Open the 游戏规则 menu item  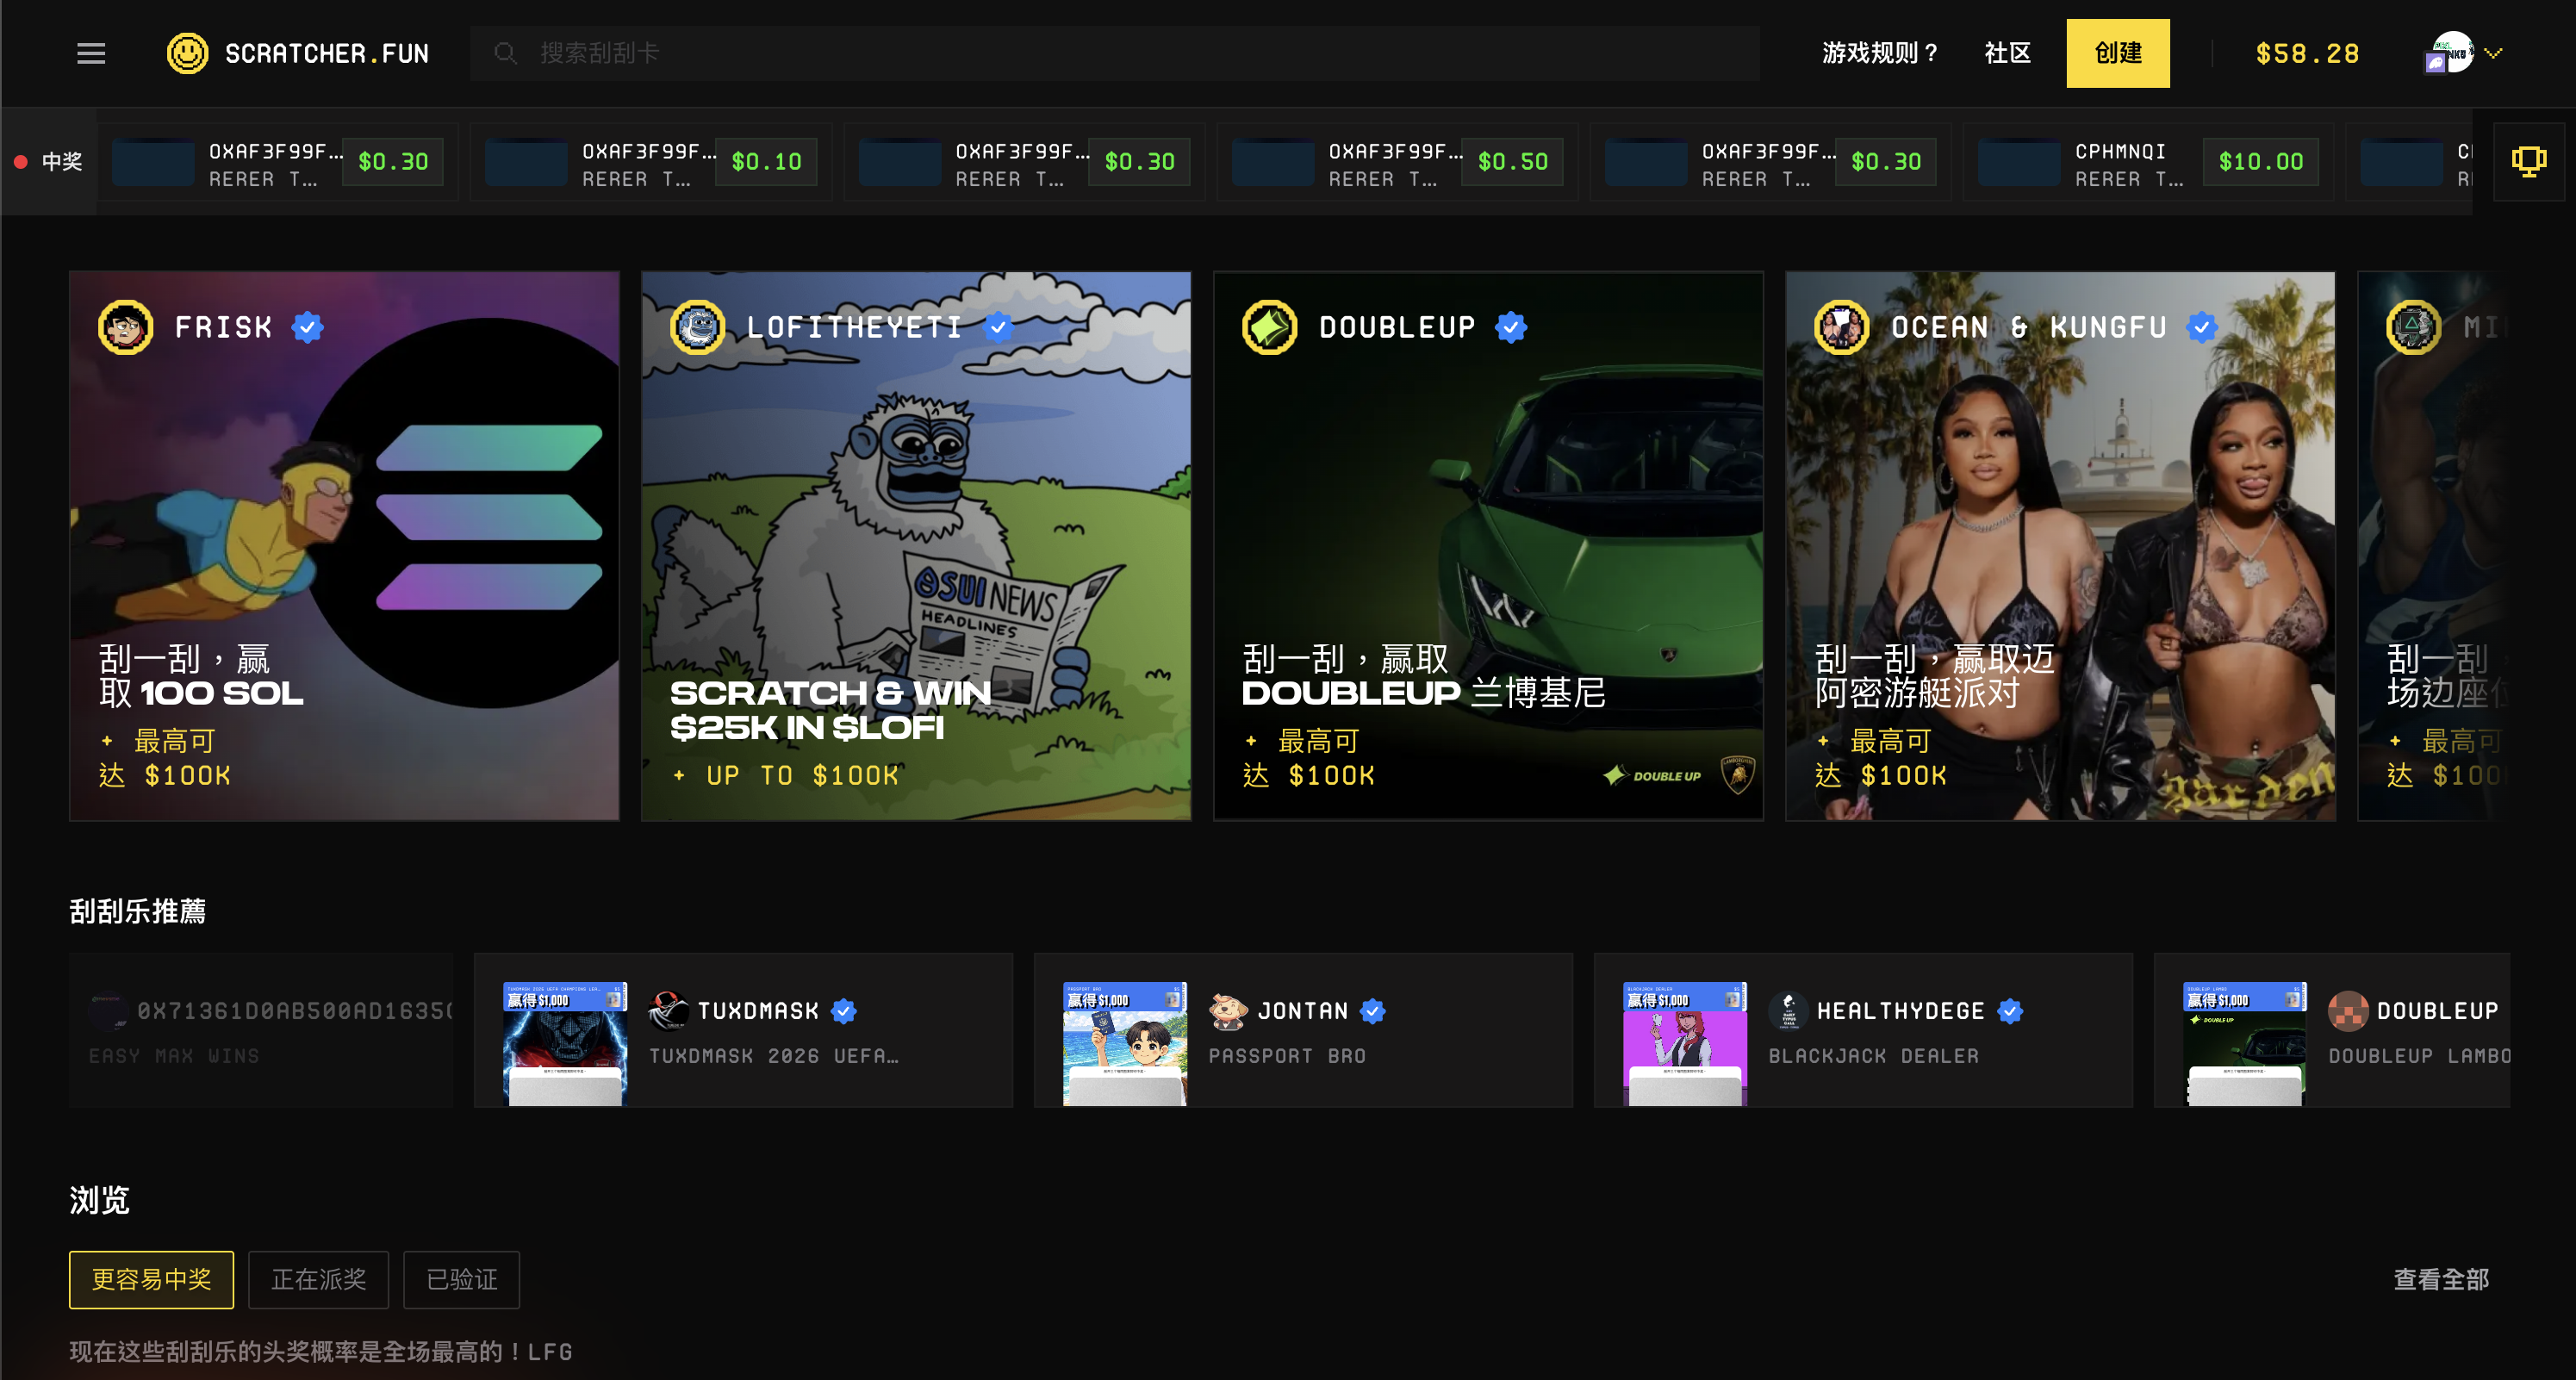[1879, 53]
